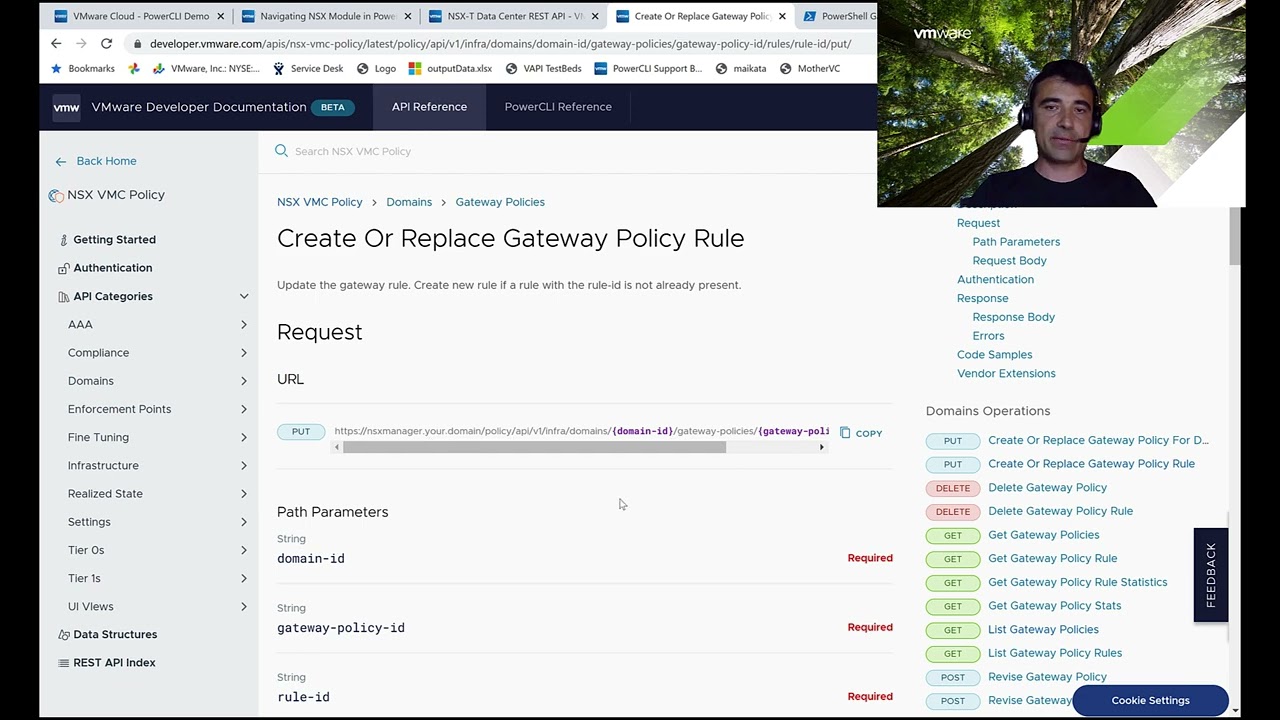The width and height of the screenshot is (1280, 720).
Task: Open List Gateway Policy Rules operation
Action: pyautogui.click(x=1055, y=653)
